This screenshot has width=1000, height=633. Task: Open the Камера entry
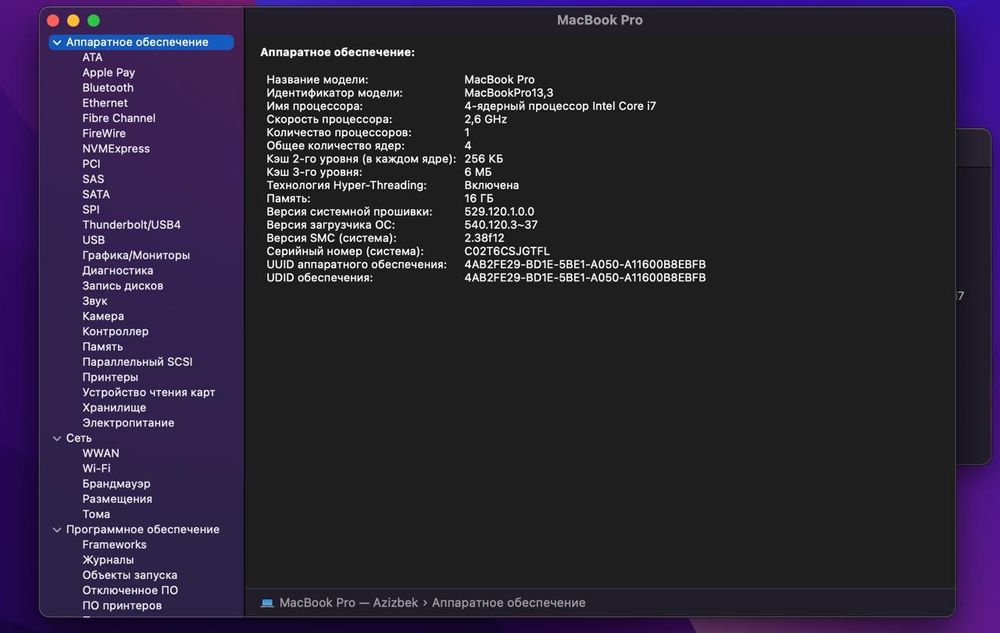tap(103, 317)
